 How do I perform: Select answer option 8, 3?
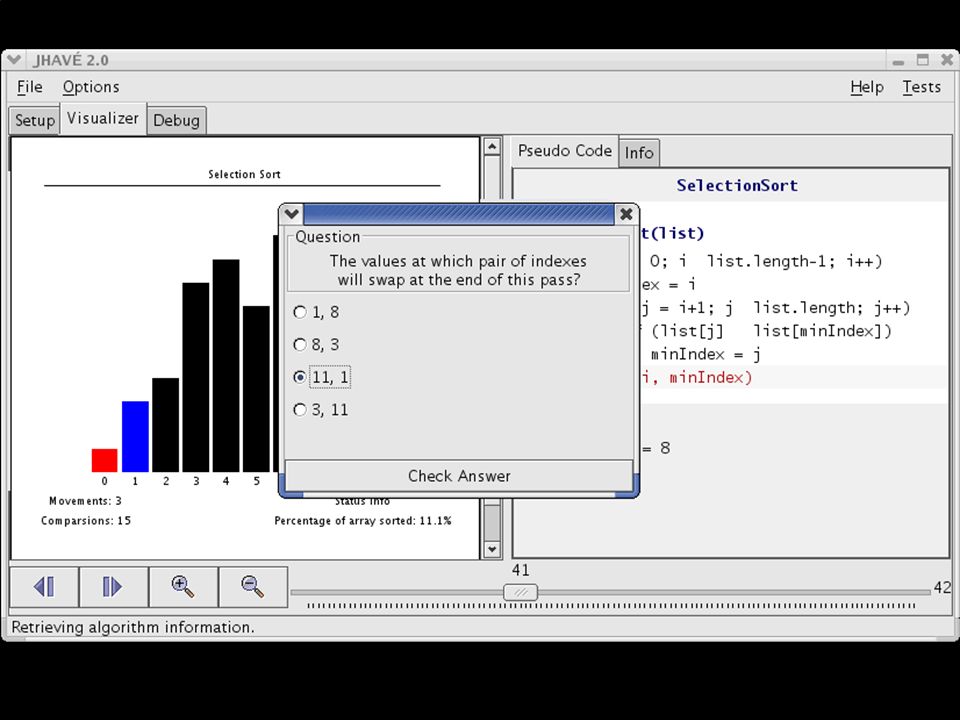tap(317, 345)
